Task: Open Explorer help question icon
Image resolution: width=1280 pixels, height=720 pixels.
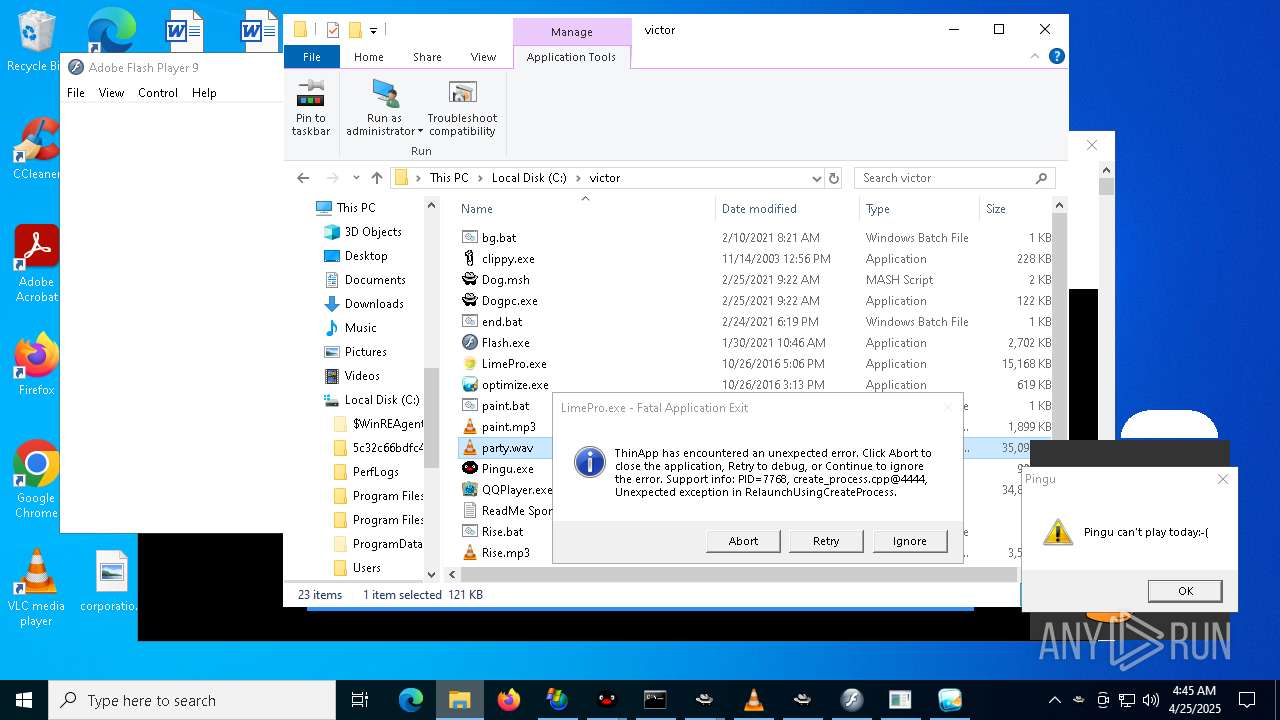Action: pyautogui.click(x=1056, y=57)
